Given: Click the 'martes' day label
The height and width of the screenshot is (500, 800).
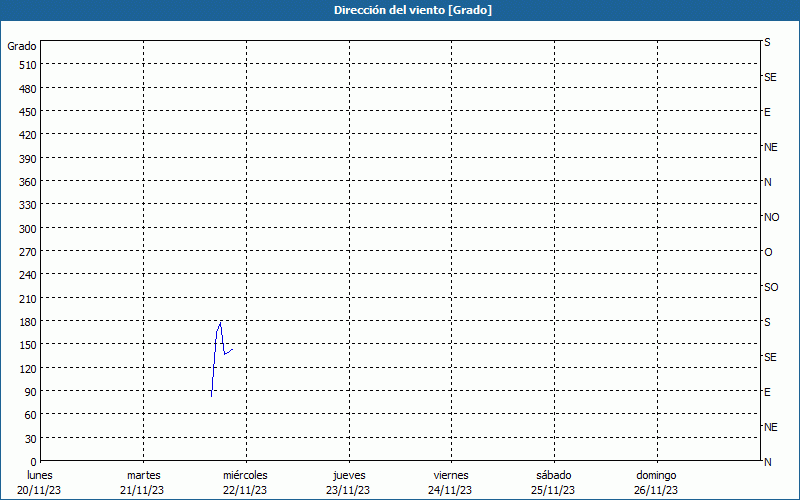Looking at the screenshot, I should pos(144,475).
